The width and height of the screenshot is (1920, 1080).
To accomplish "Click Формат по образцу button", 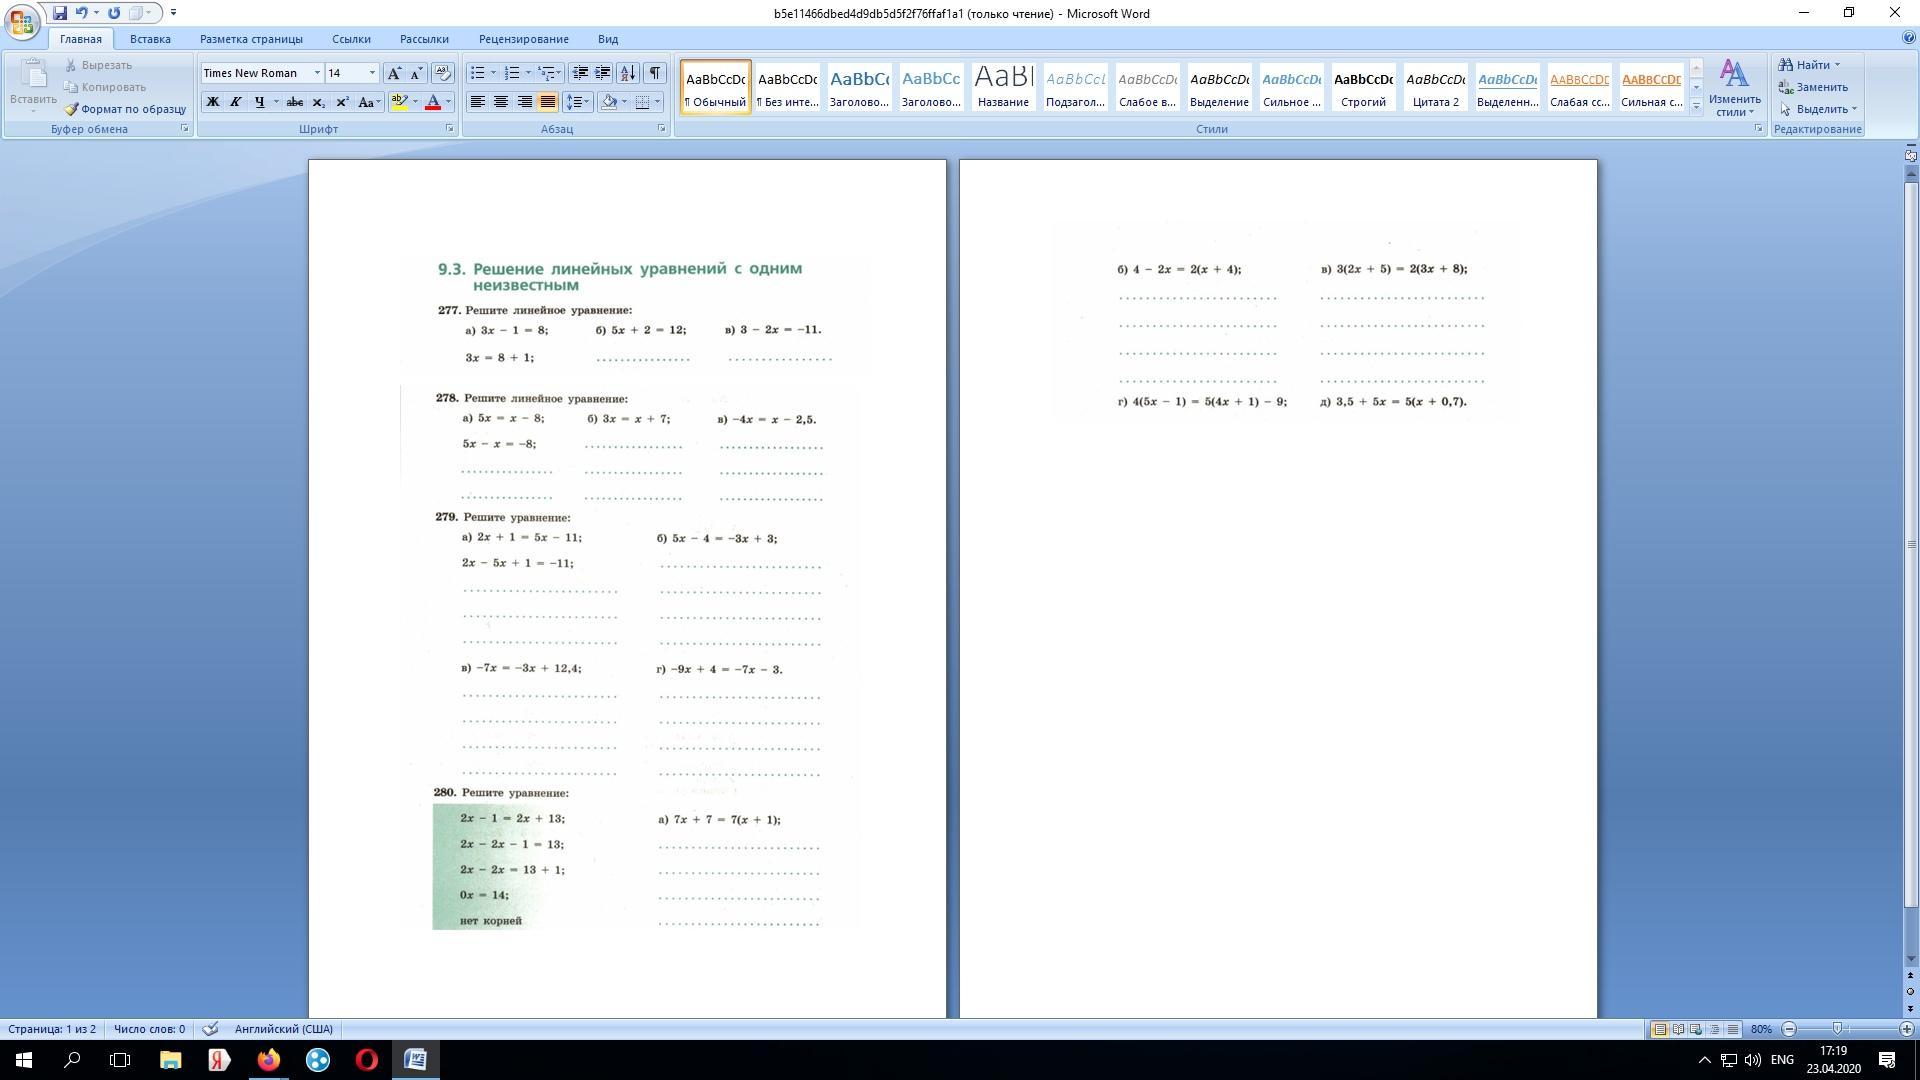I will click(125, 109).
